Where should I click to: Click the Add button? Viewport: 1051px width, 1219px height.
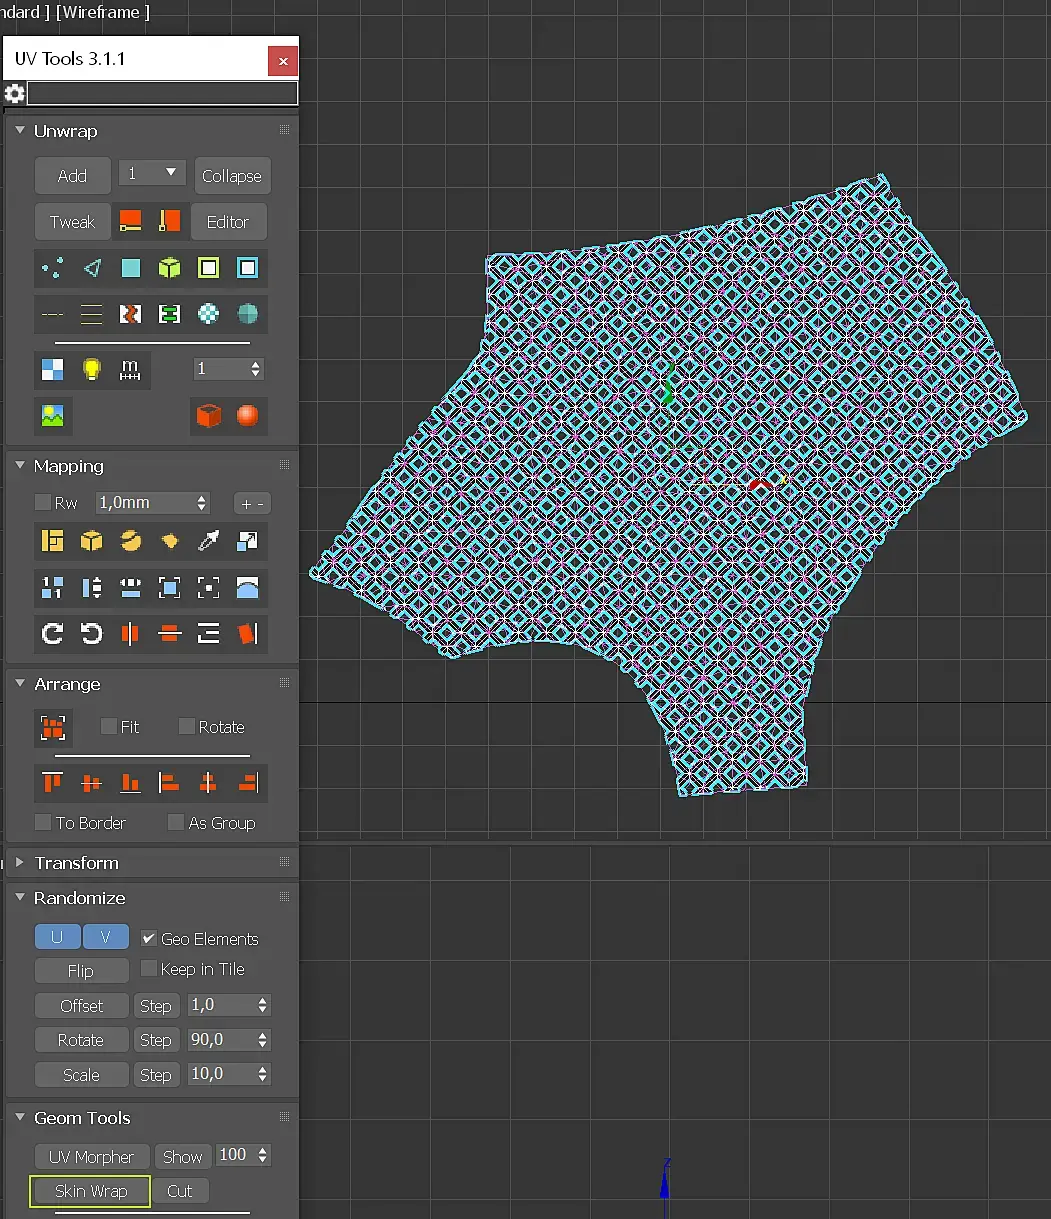pyautogui.click(x=72, y=176)
